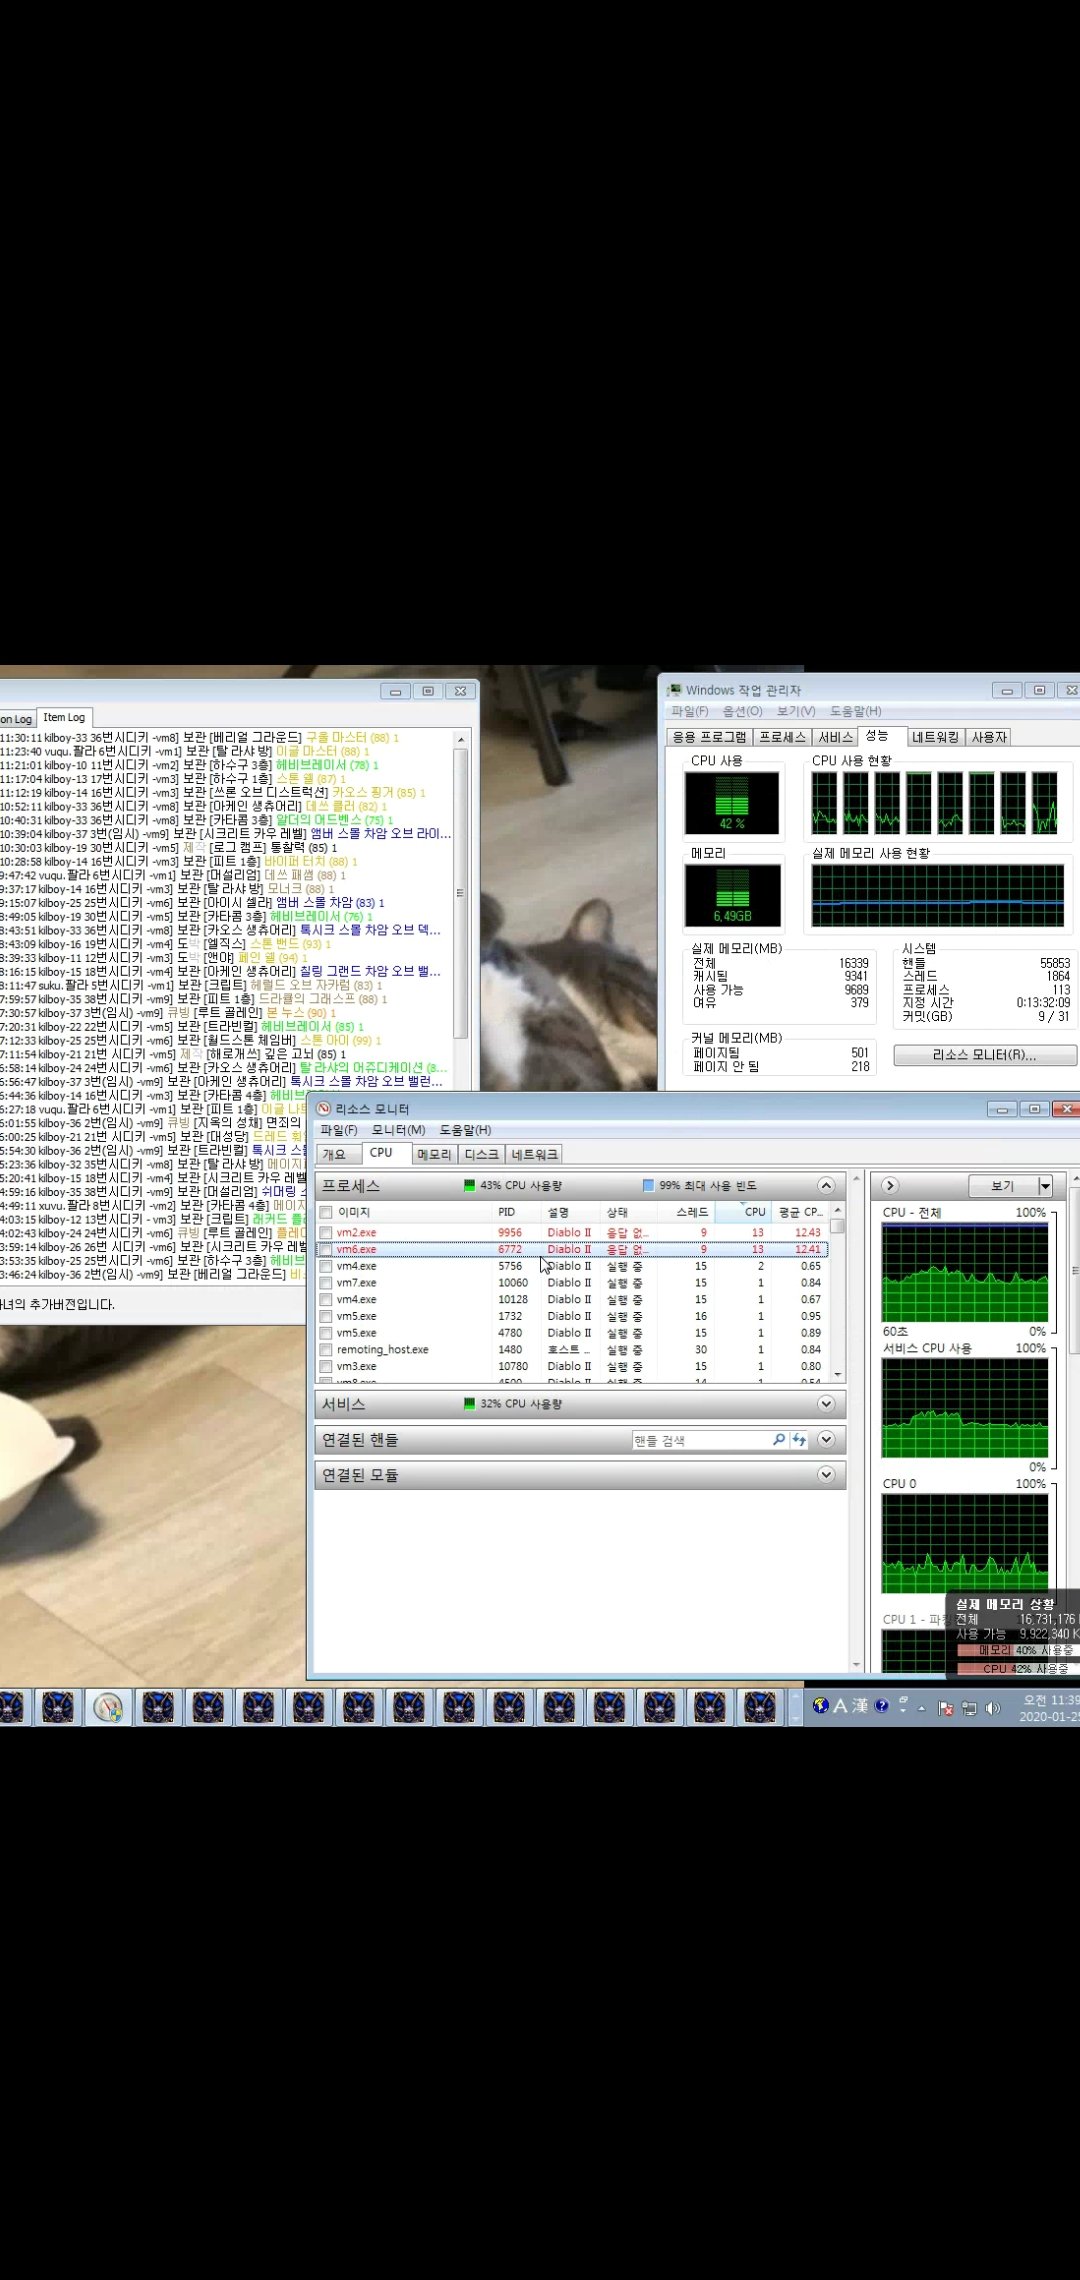Check the box for remoting_host.exe
Image resolution: width=1080 pixels, height=2280 pixels.
[x=326, y=1350]
